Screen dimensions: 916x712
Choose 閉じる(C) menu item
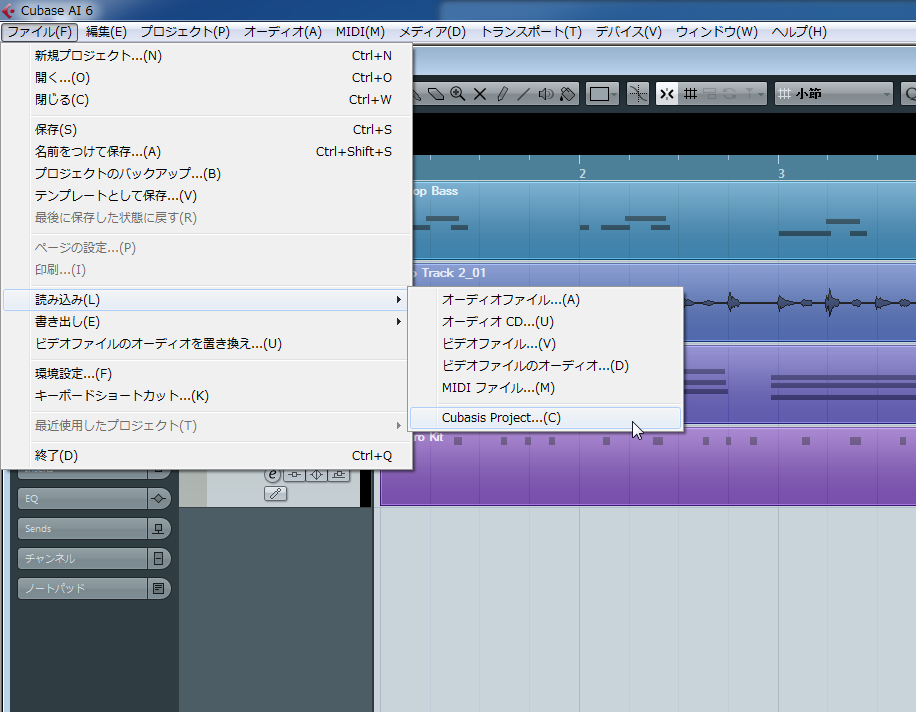click(207, 100)
